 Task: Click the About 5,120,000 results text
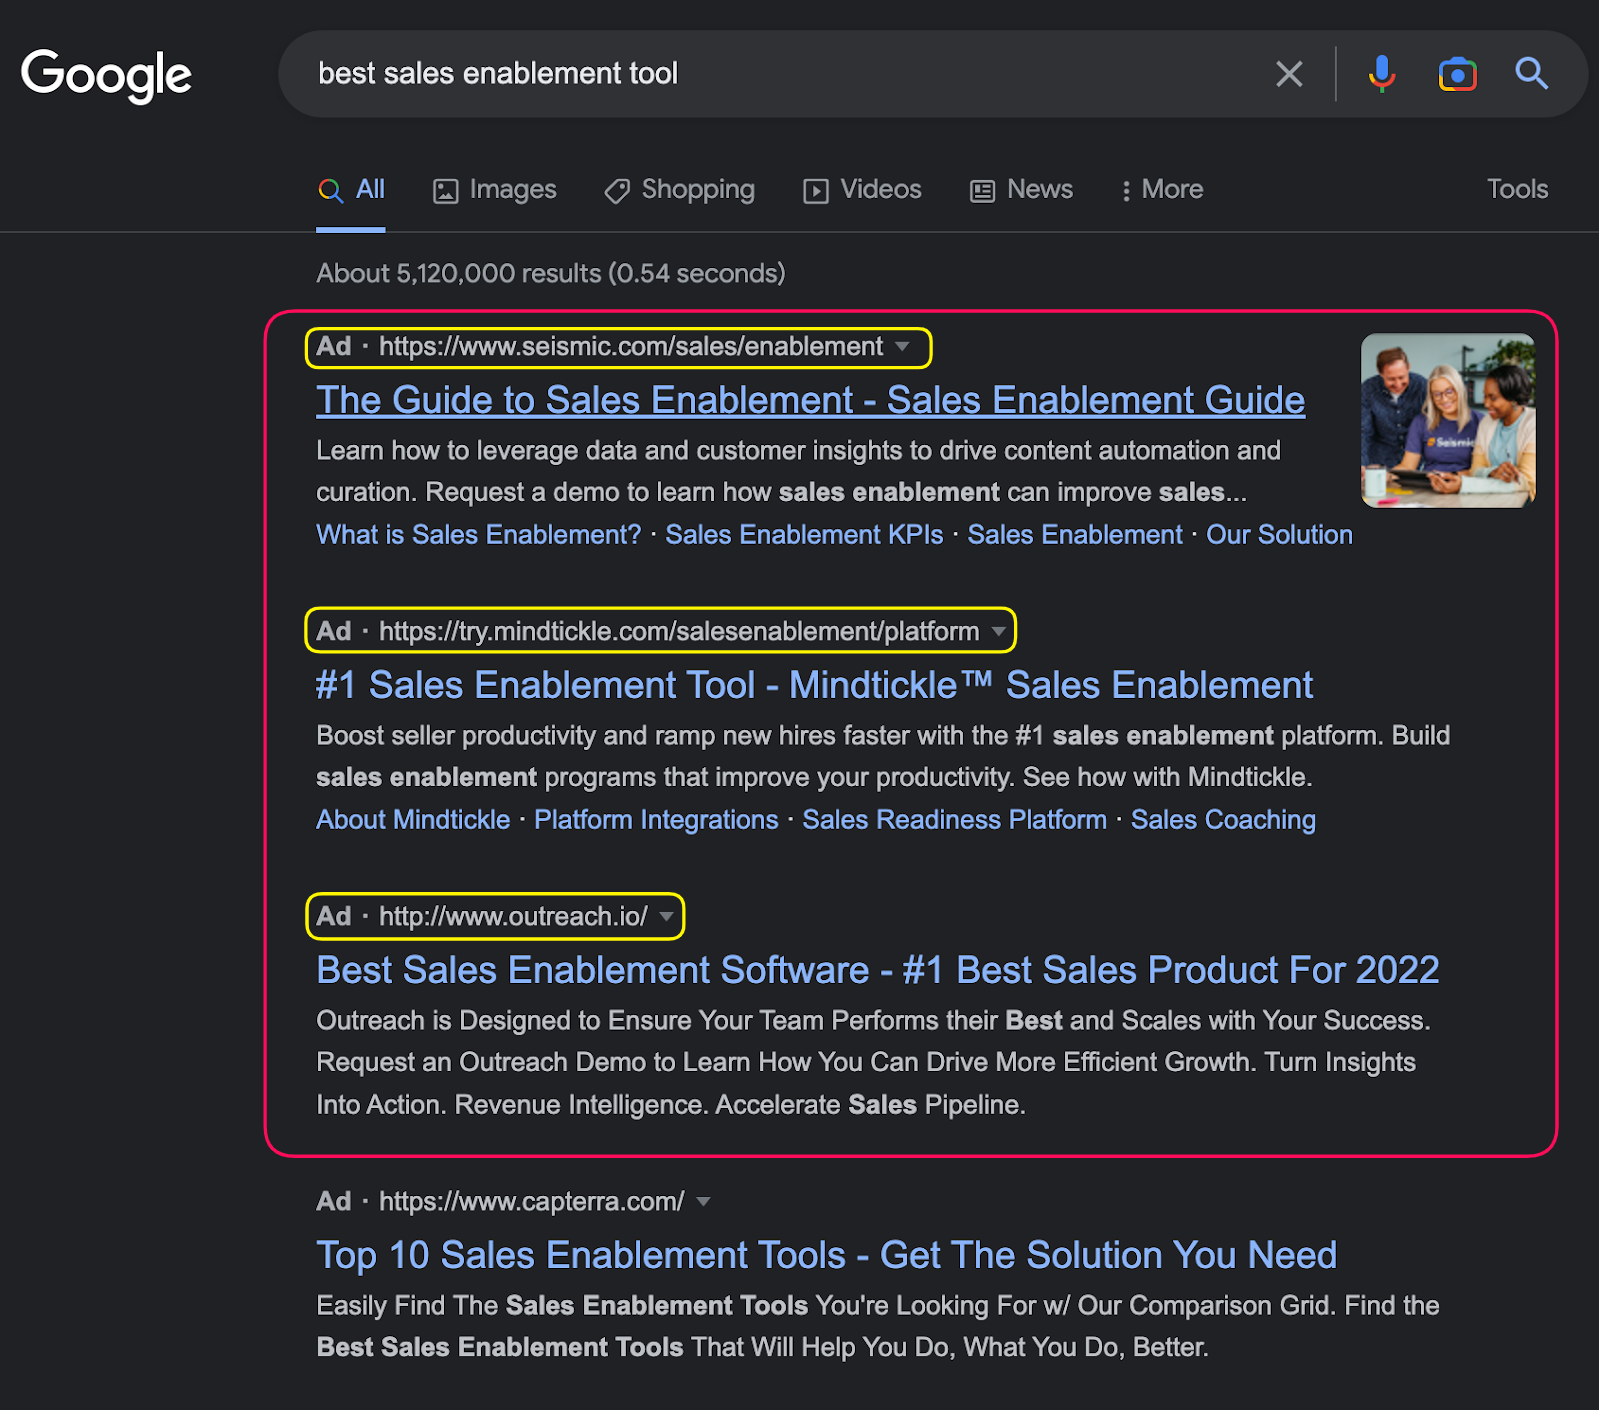coord(551,273)
